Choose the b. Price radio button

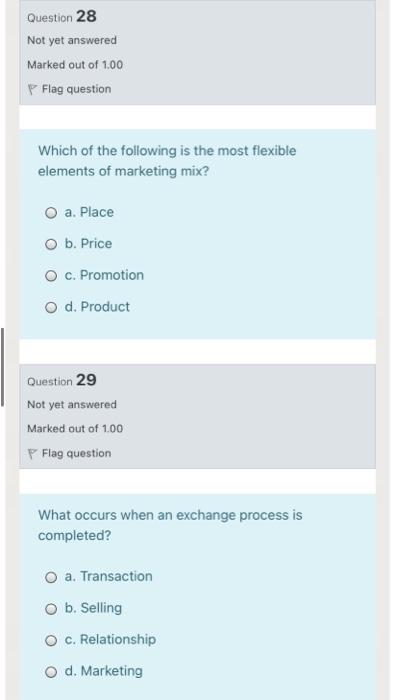[x=51, y=244]
